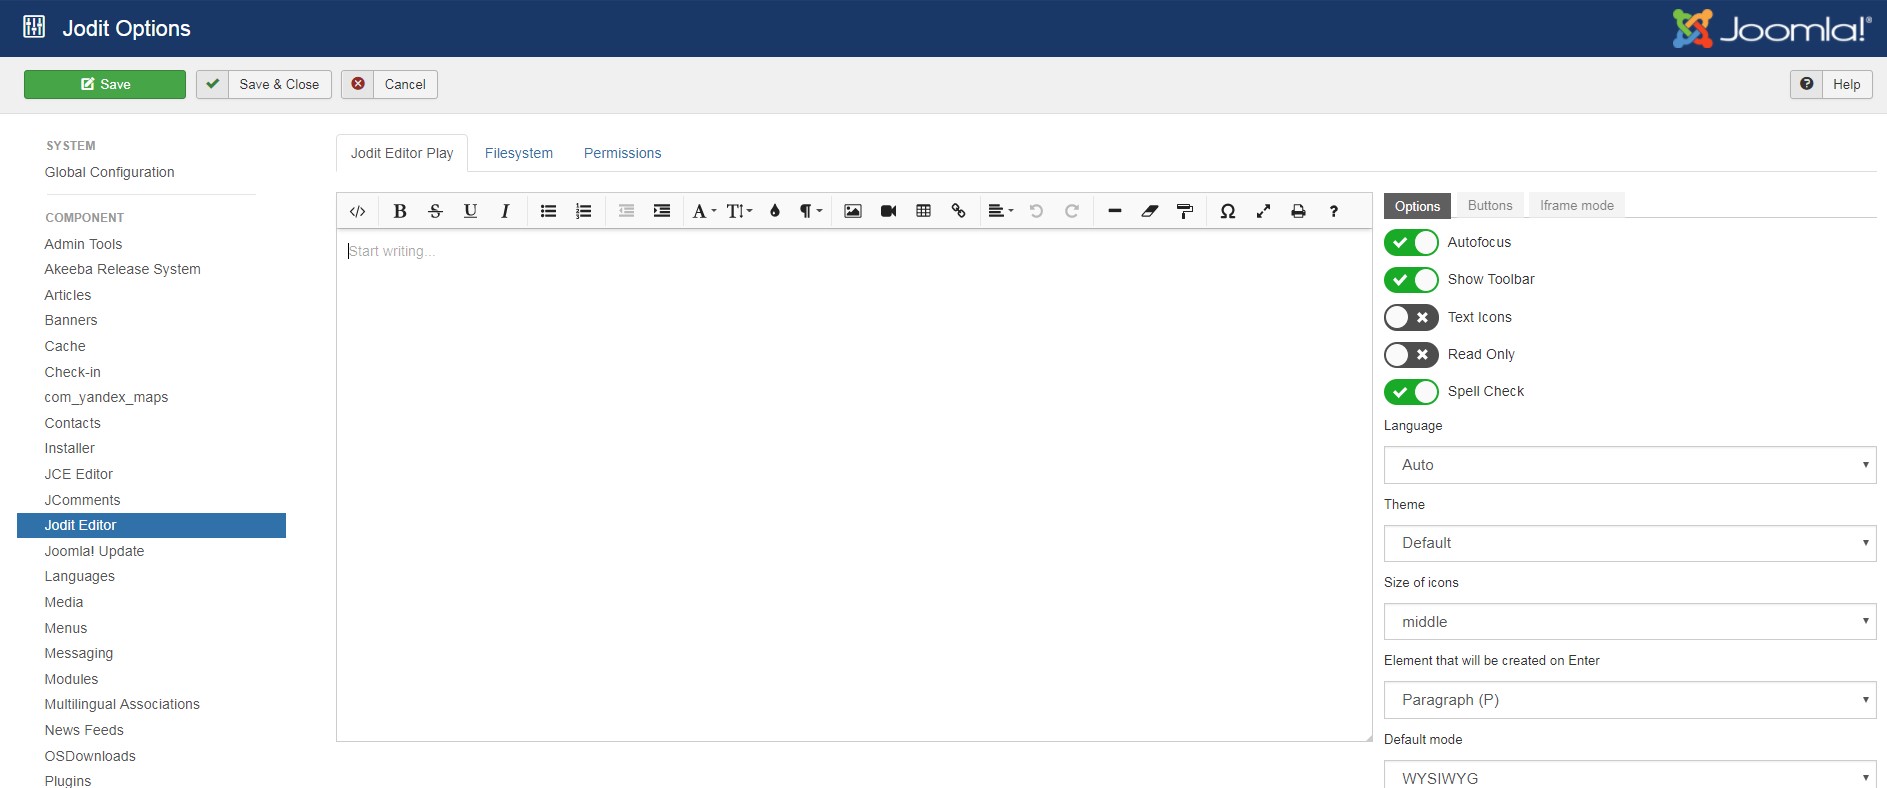Insert table via toolbar icon

[923, 211]
